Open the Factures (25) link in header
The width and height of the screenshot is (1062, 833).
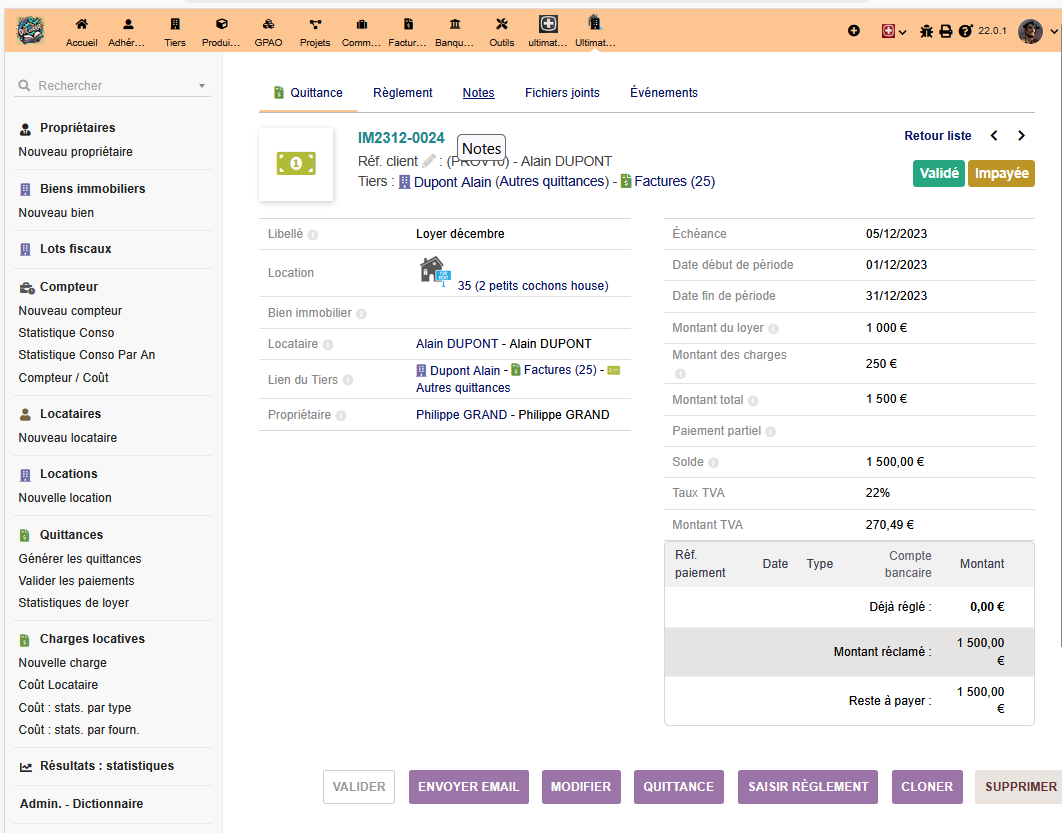click(x=675, y=181)
